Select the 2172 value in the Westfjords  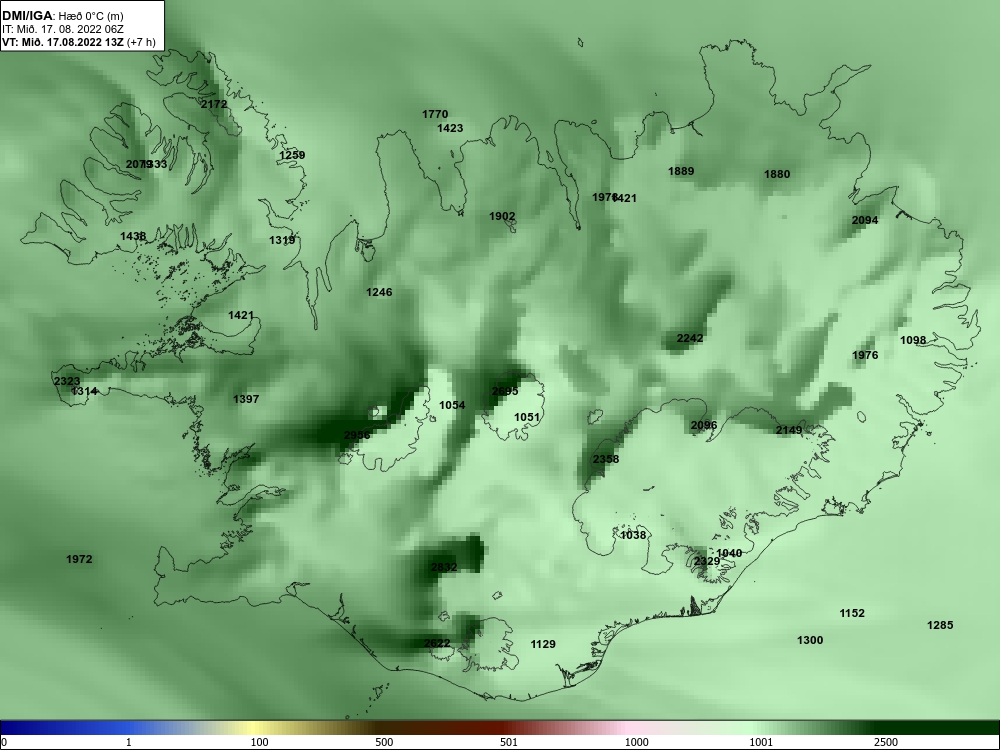tap(214, 103)
